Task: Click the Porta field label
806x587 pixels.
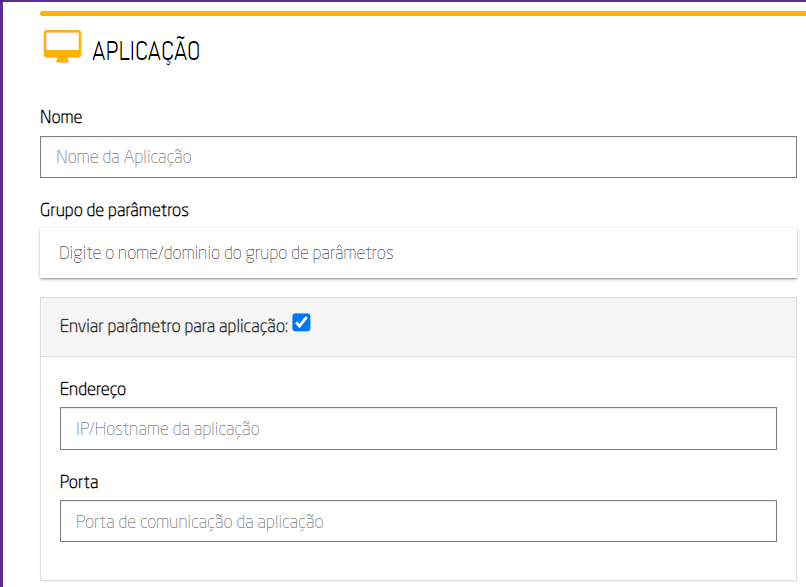Action: (x=79, y=482)
